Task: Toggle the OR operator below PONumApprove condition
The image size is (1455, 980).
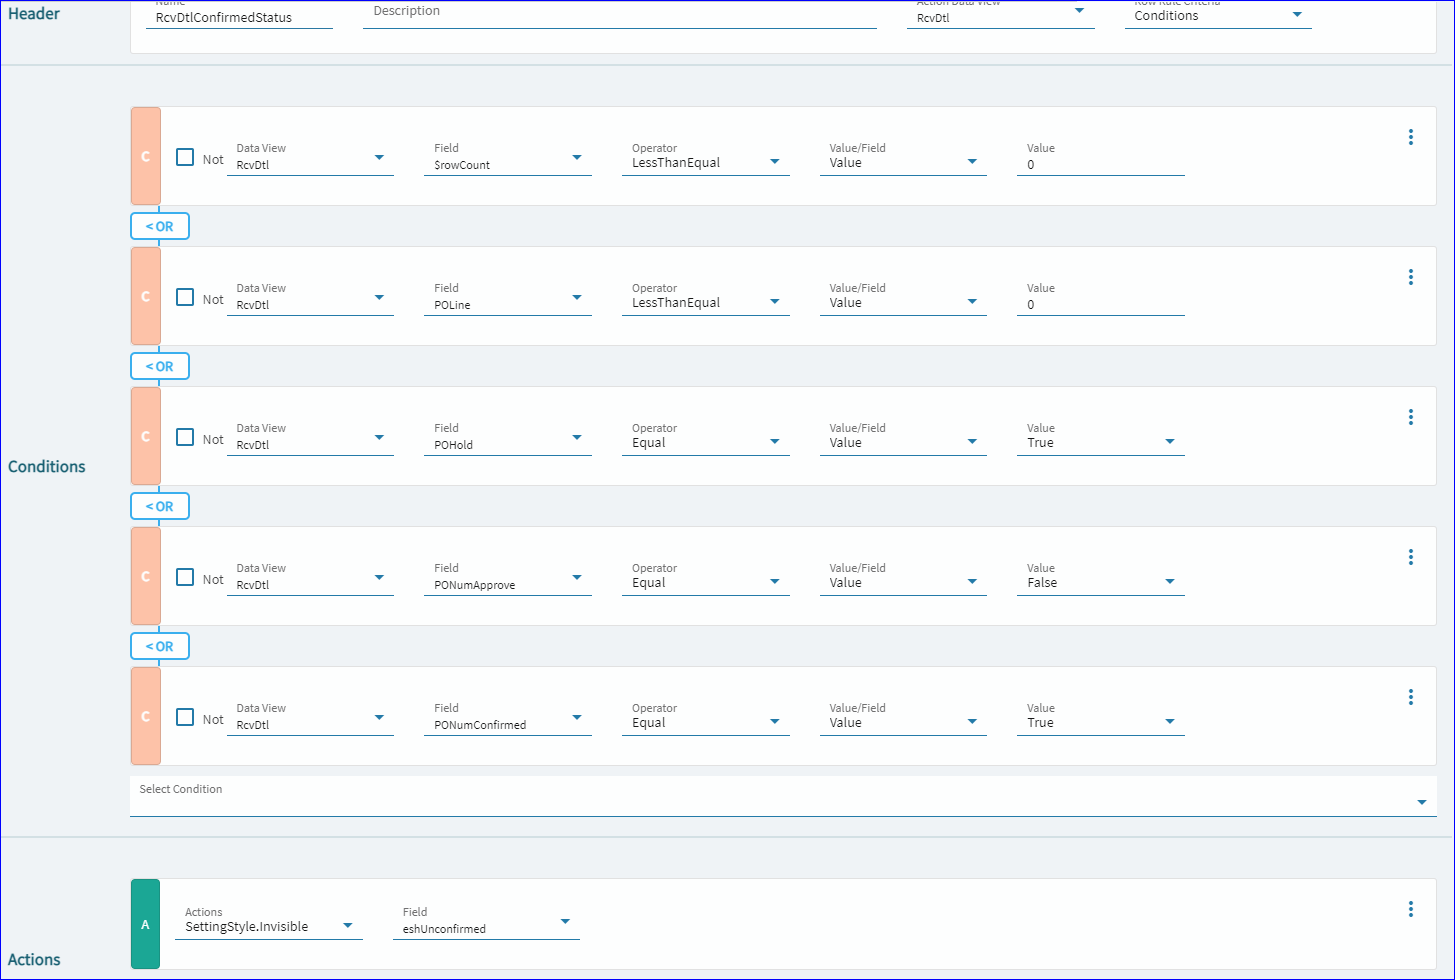Action: coord(160,646)
